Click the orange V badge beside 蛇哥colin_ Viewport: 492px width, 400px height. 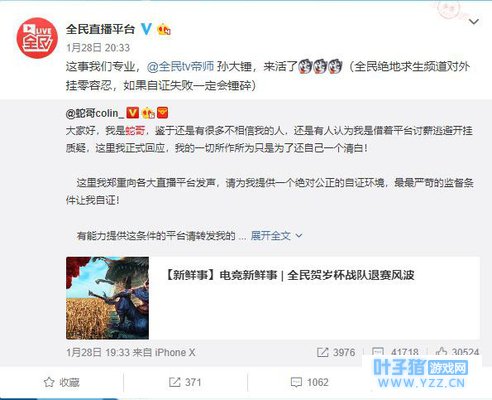point(133,113)
